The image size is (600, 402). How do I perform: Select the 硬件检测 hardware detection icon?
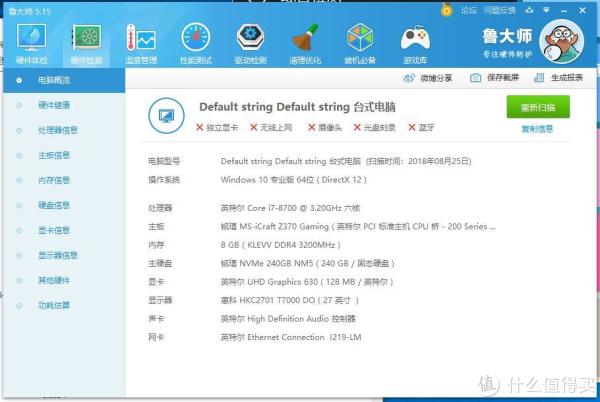[x=86, y=44]
